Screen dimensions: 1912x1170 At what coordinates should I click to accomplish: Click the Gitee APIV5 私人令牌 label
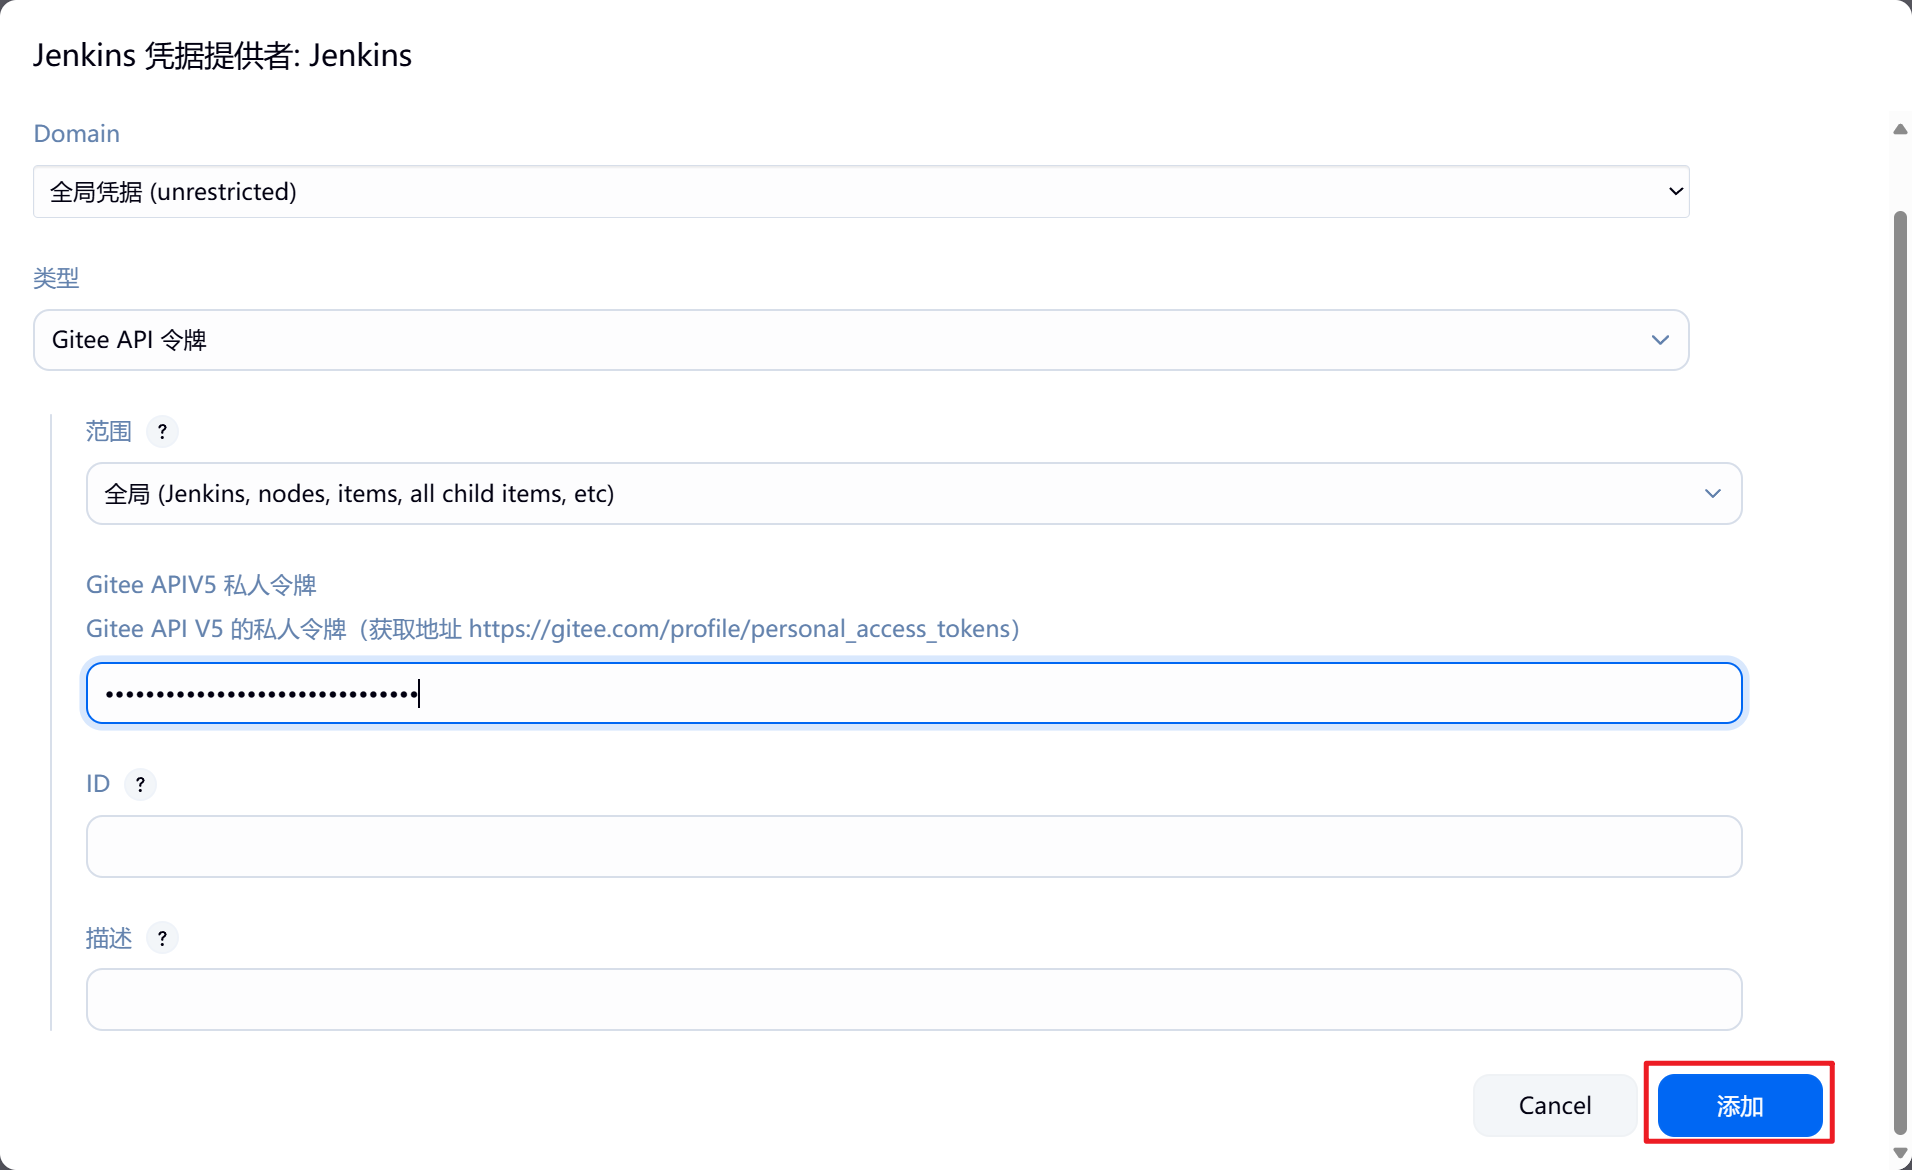click(x=201, y=585)
